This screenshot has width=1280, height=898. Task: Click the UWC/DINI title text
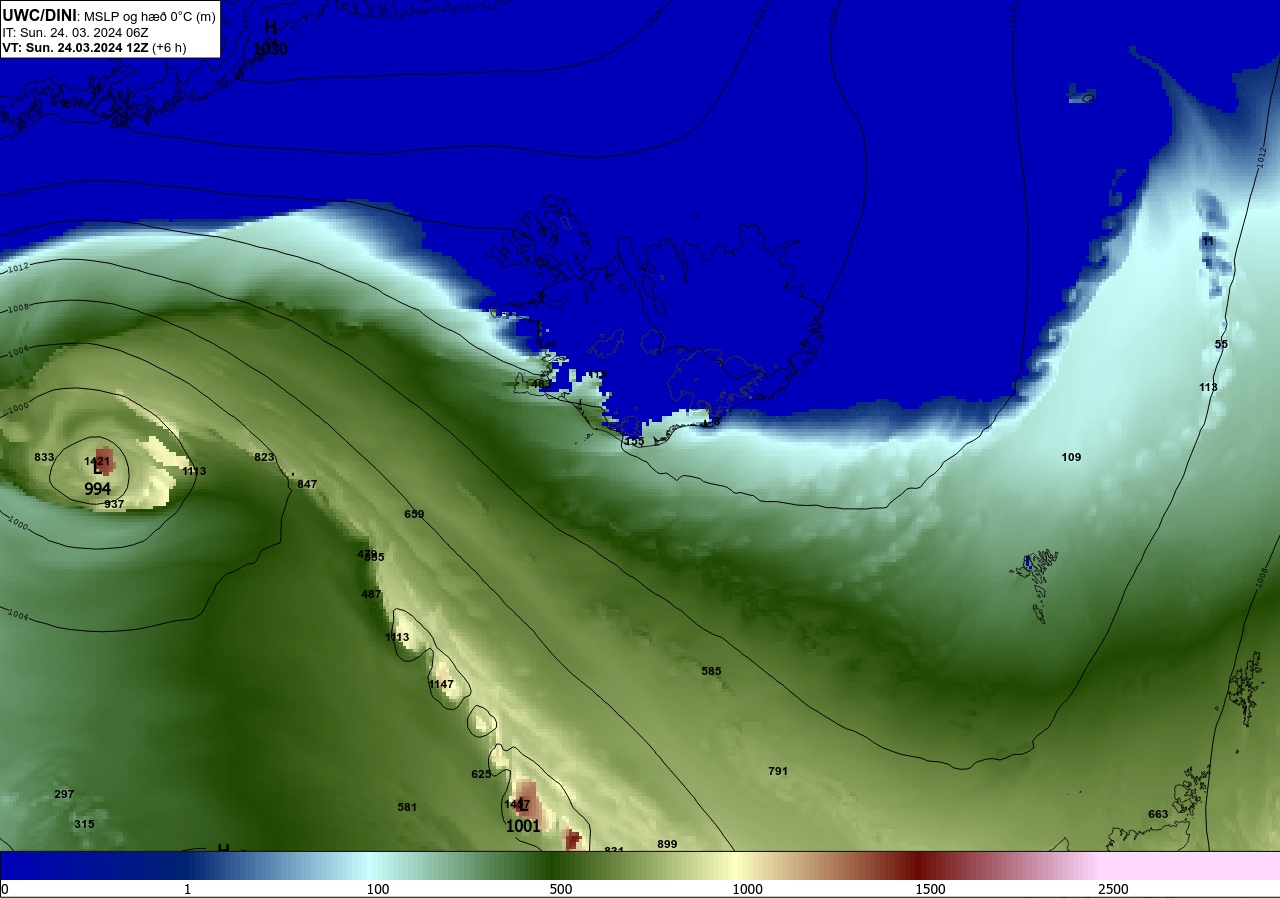pos(40,15)
